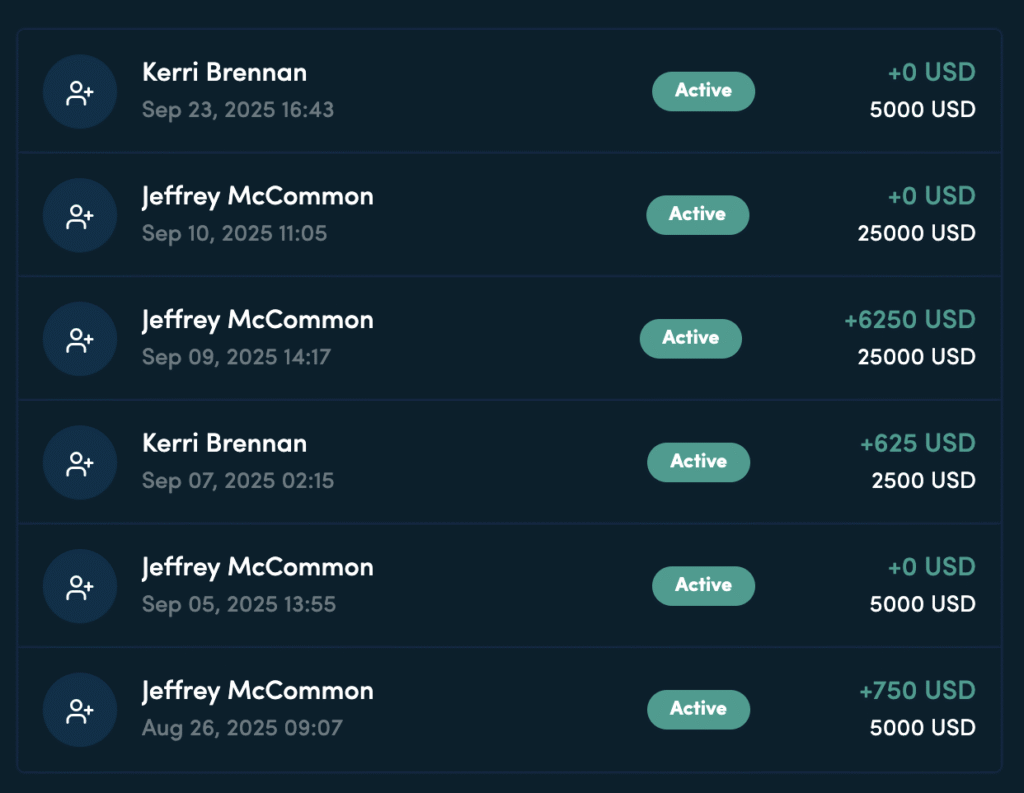Open Jeffrey McCommon's name dated Sep 10, 2025
The width and height of the screenshot is (1024, 793).
tap(257, 196)
